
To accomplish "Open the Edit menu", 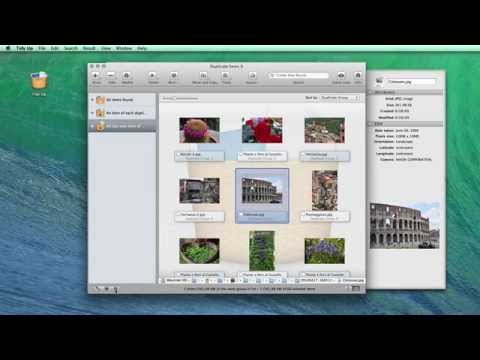I will pos(55,48).
